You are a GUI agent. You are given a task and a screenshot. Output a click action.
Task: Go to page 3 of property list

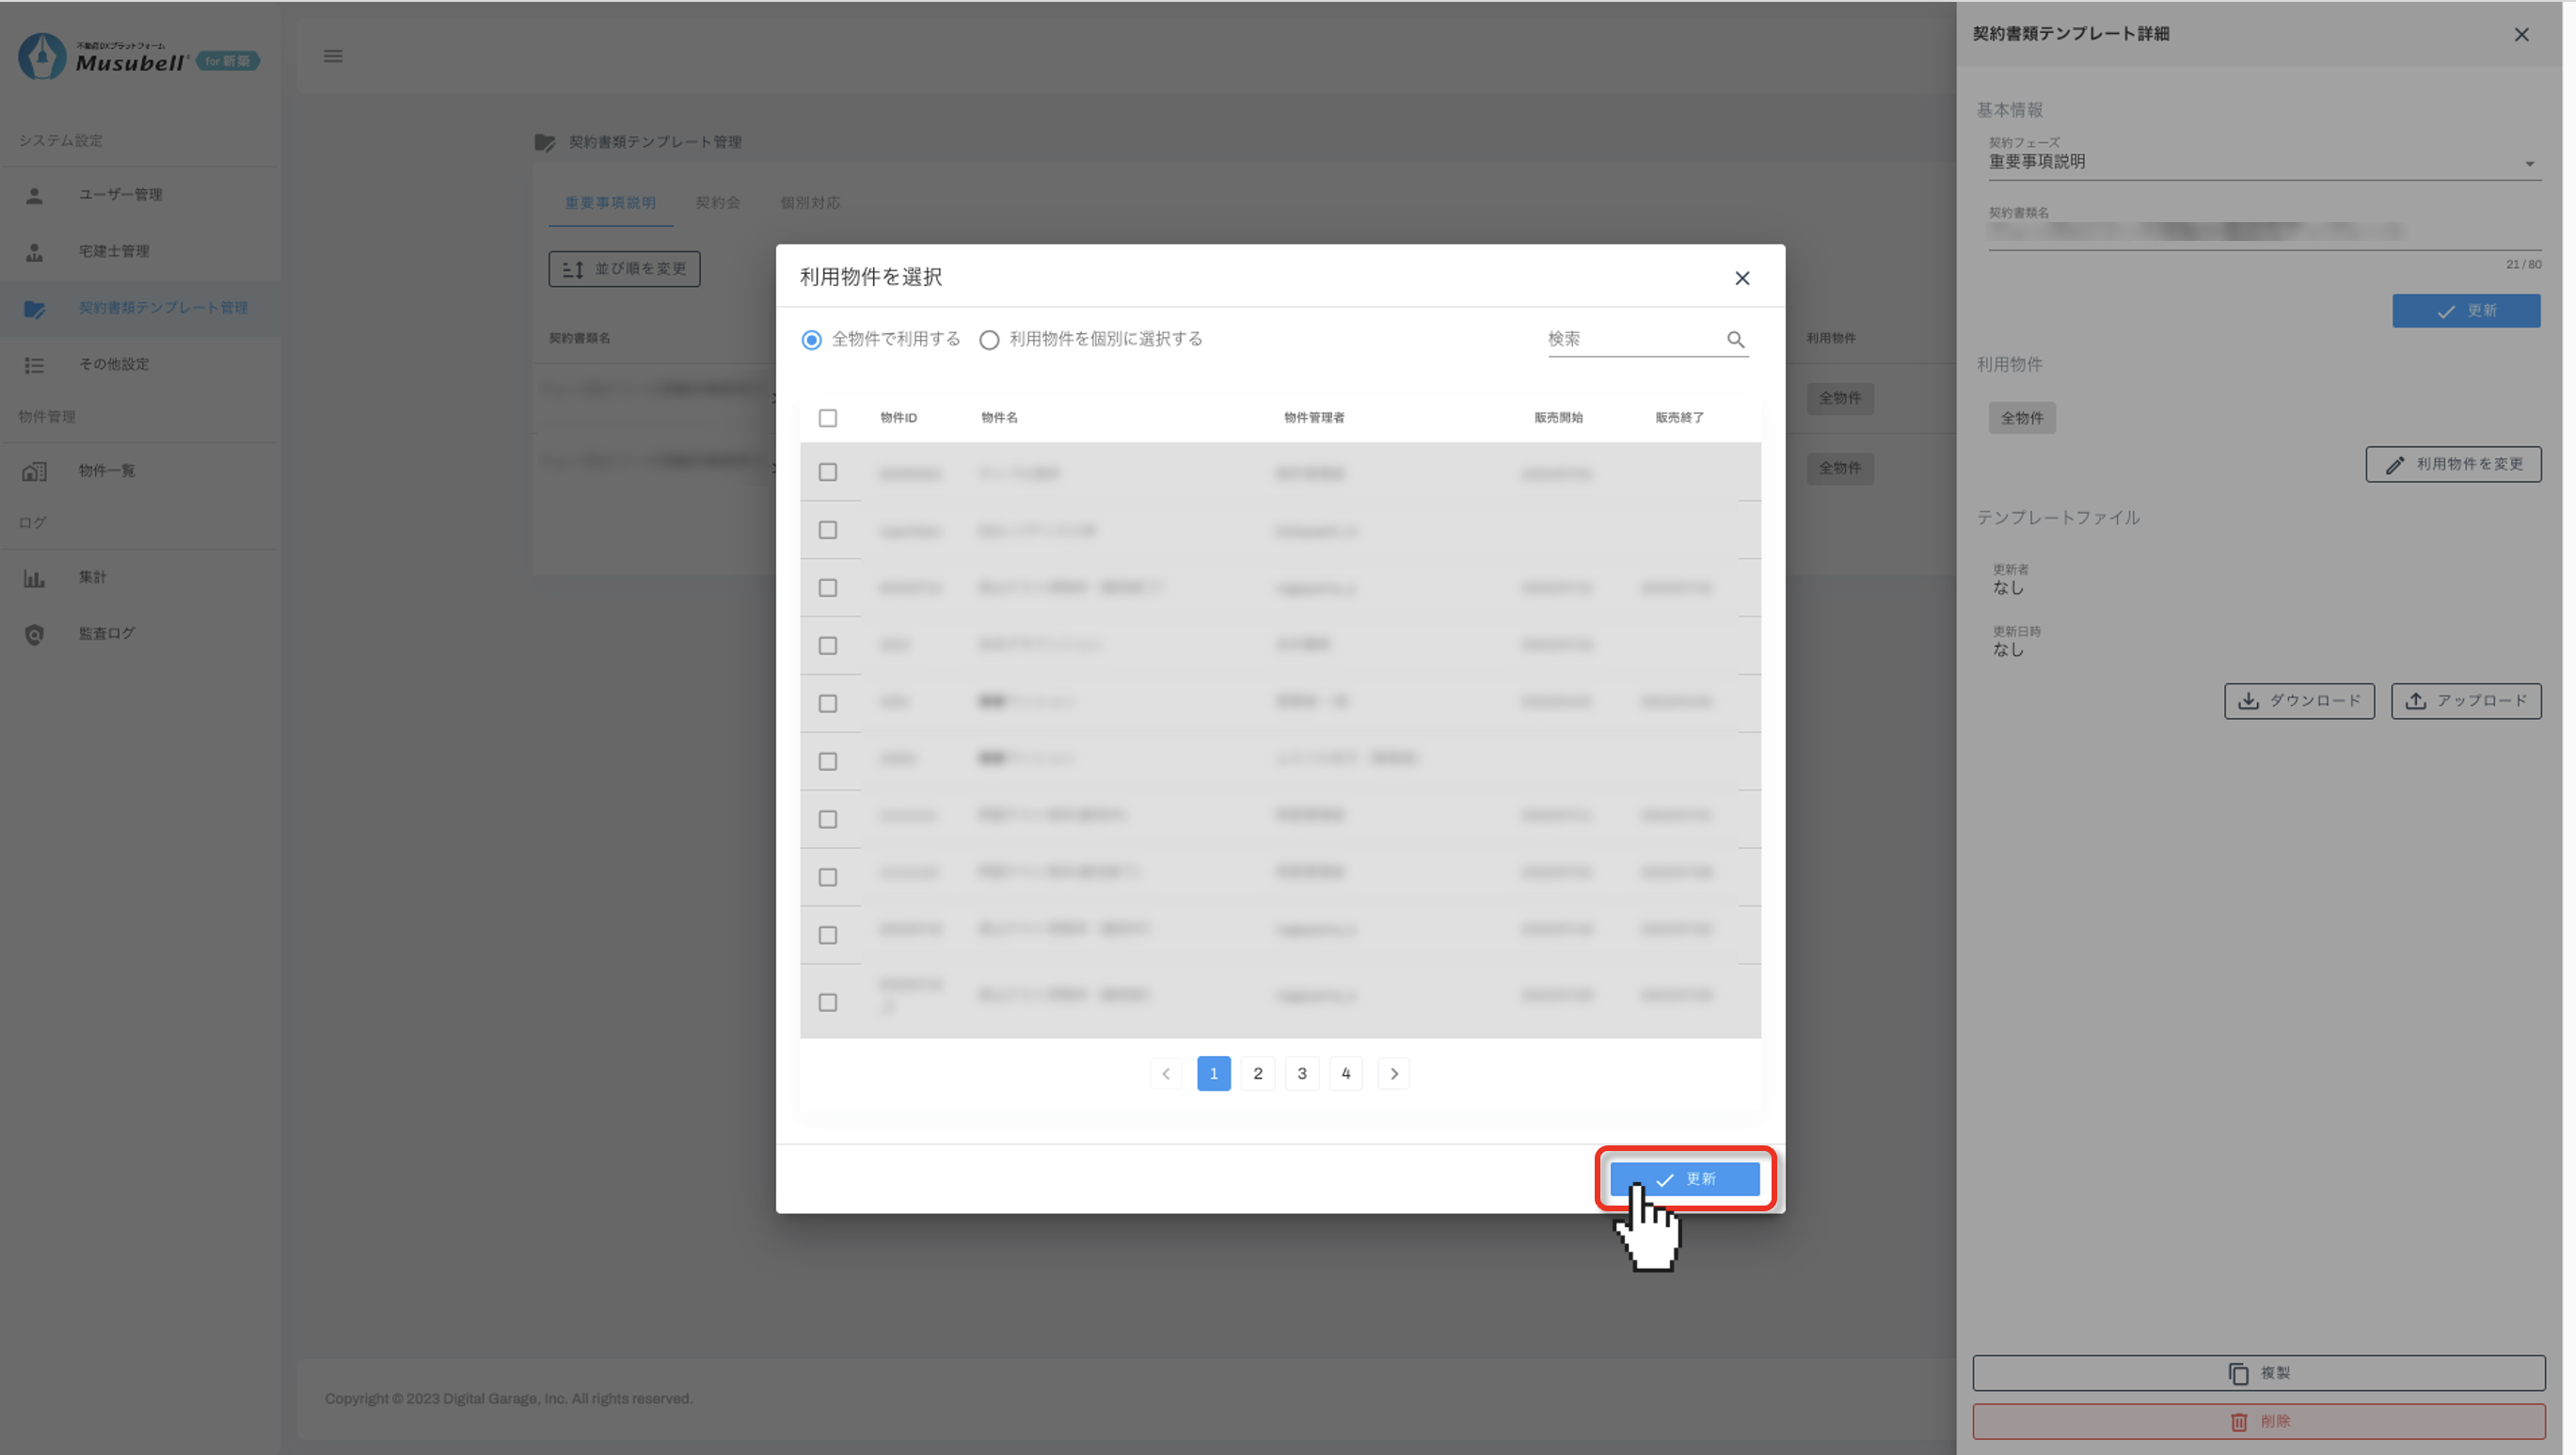click(1301, 1073)
